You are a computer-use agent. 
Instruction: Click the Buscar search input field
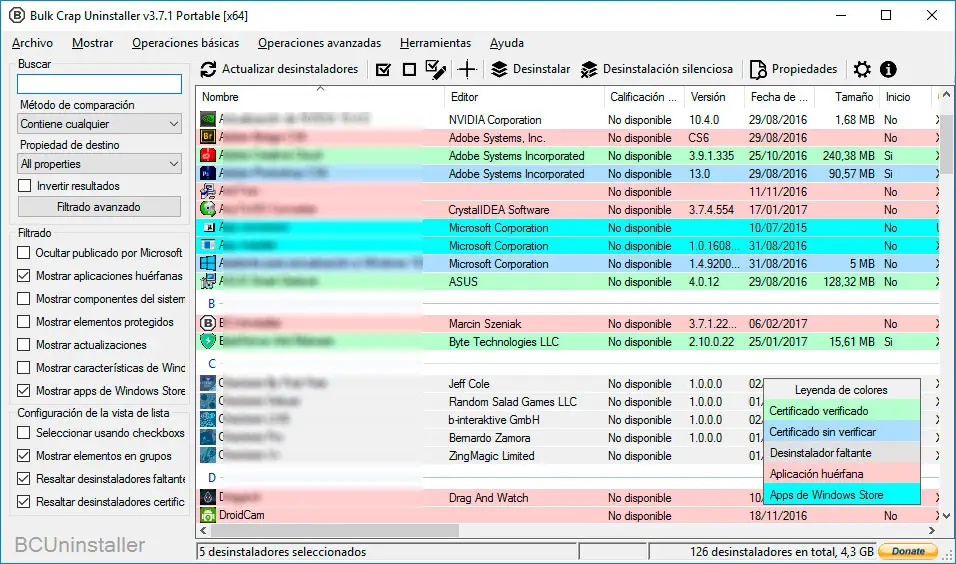(99, 84)
